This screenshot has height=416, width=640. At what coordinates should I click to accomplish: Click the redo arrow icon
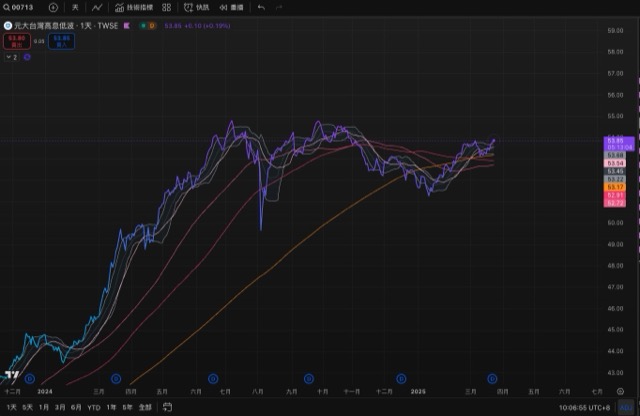click(279, 7)
